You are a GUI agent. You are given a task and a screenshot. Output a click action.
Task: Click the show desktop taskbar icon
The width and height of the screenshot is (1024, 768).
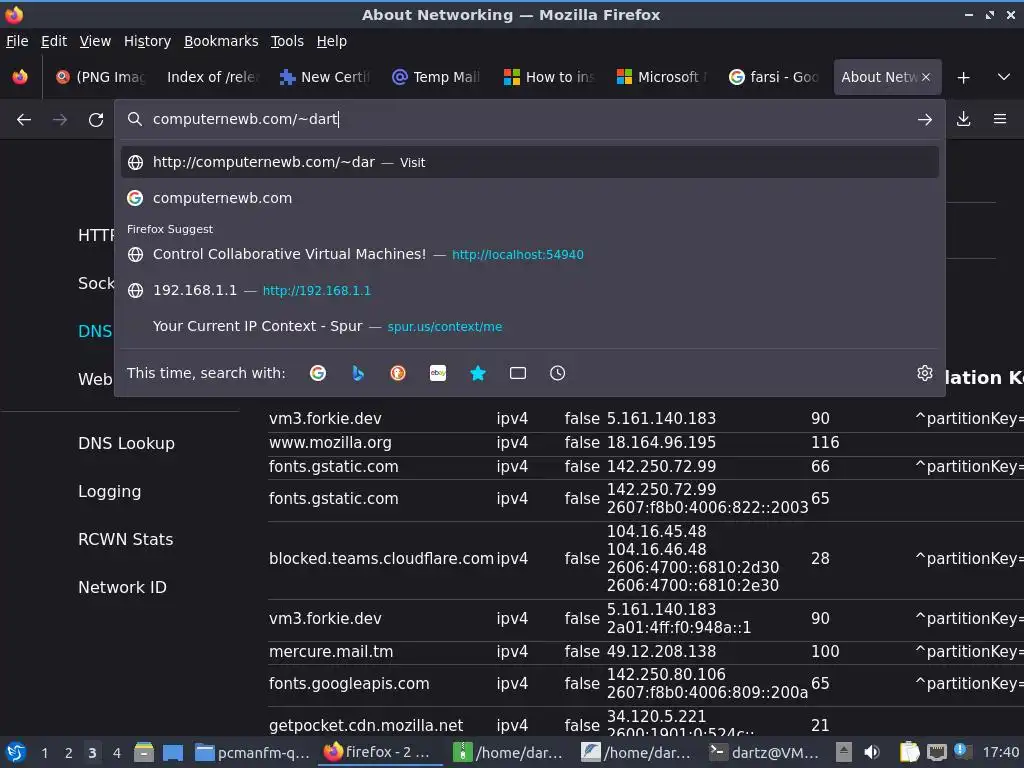(x=173, y=753)
